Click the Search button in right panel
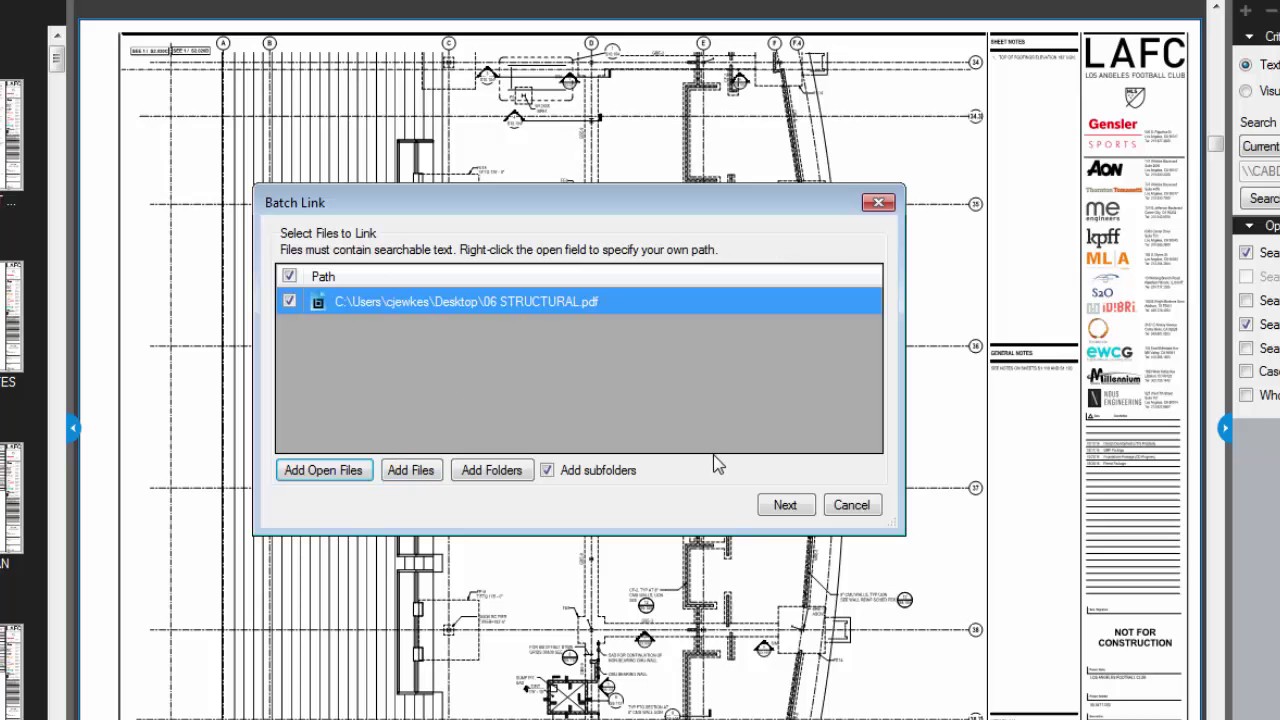Viewport: 1280px width, 720px height. (x=1261, y=198)
